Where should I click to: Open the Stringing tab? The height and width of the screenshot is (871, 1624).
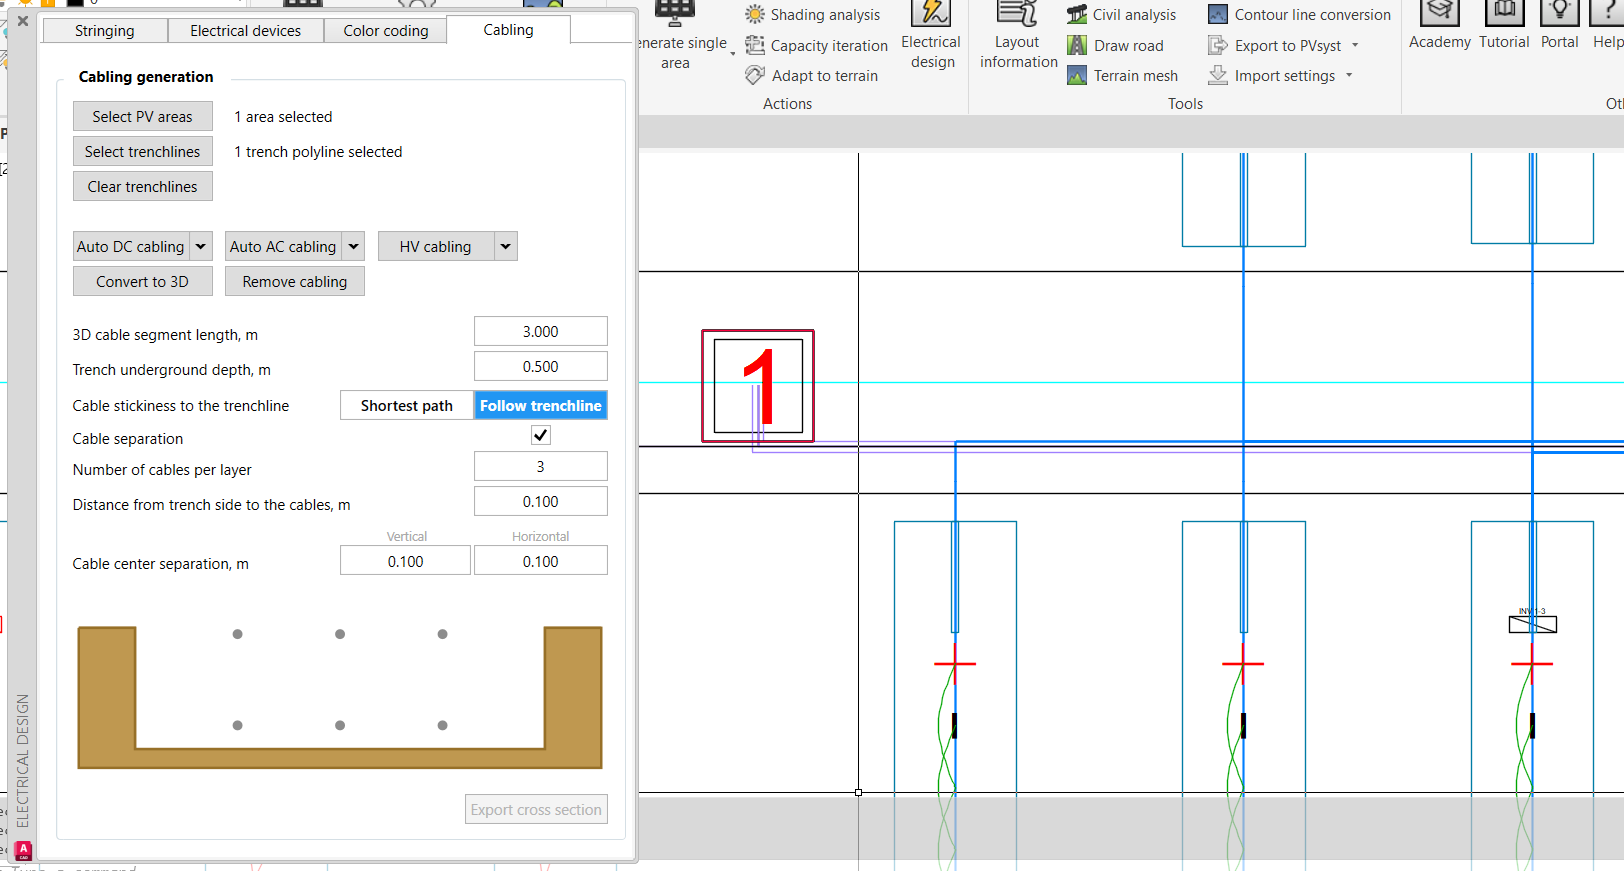pos(104,31)
